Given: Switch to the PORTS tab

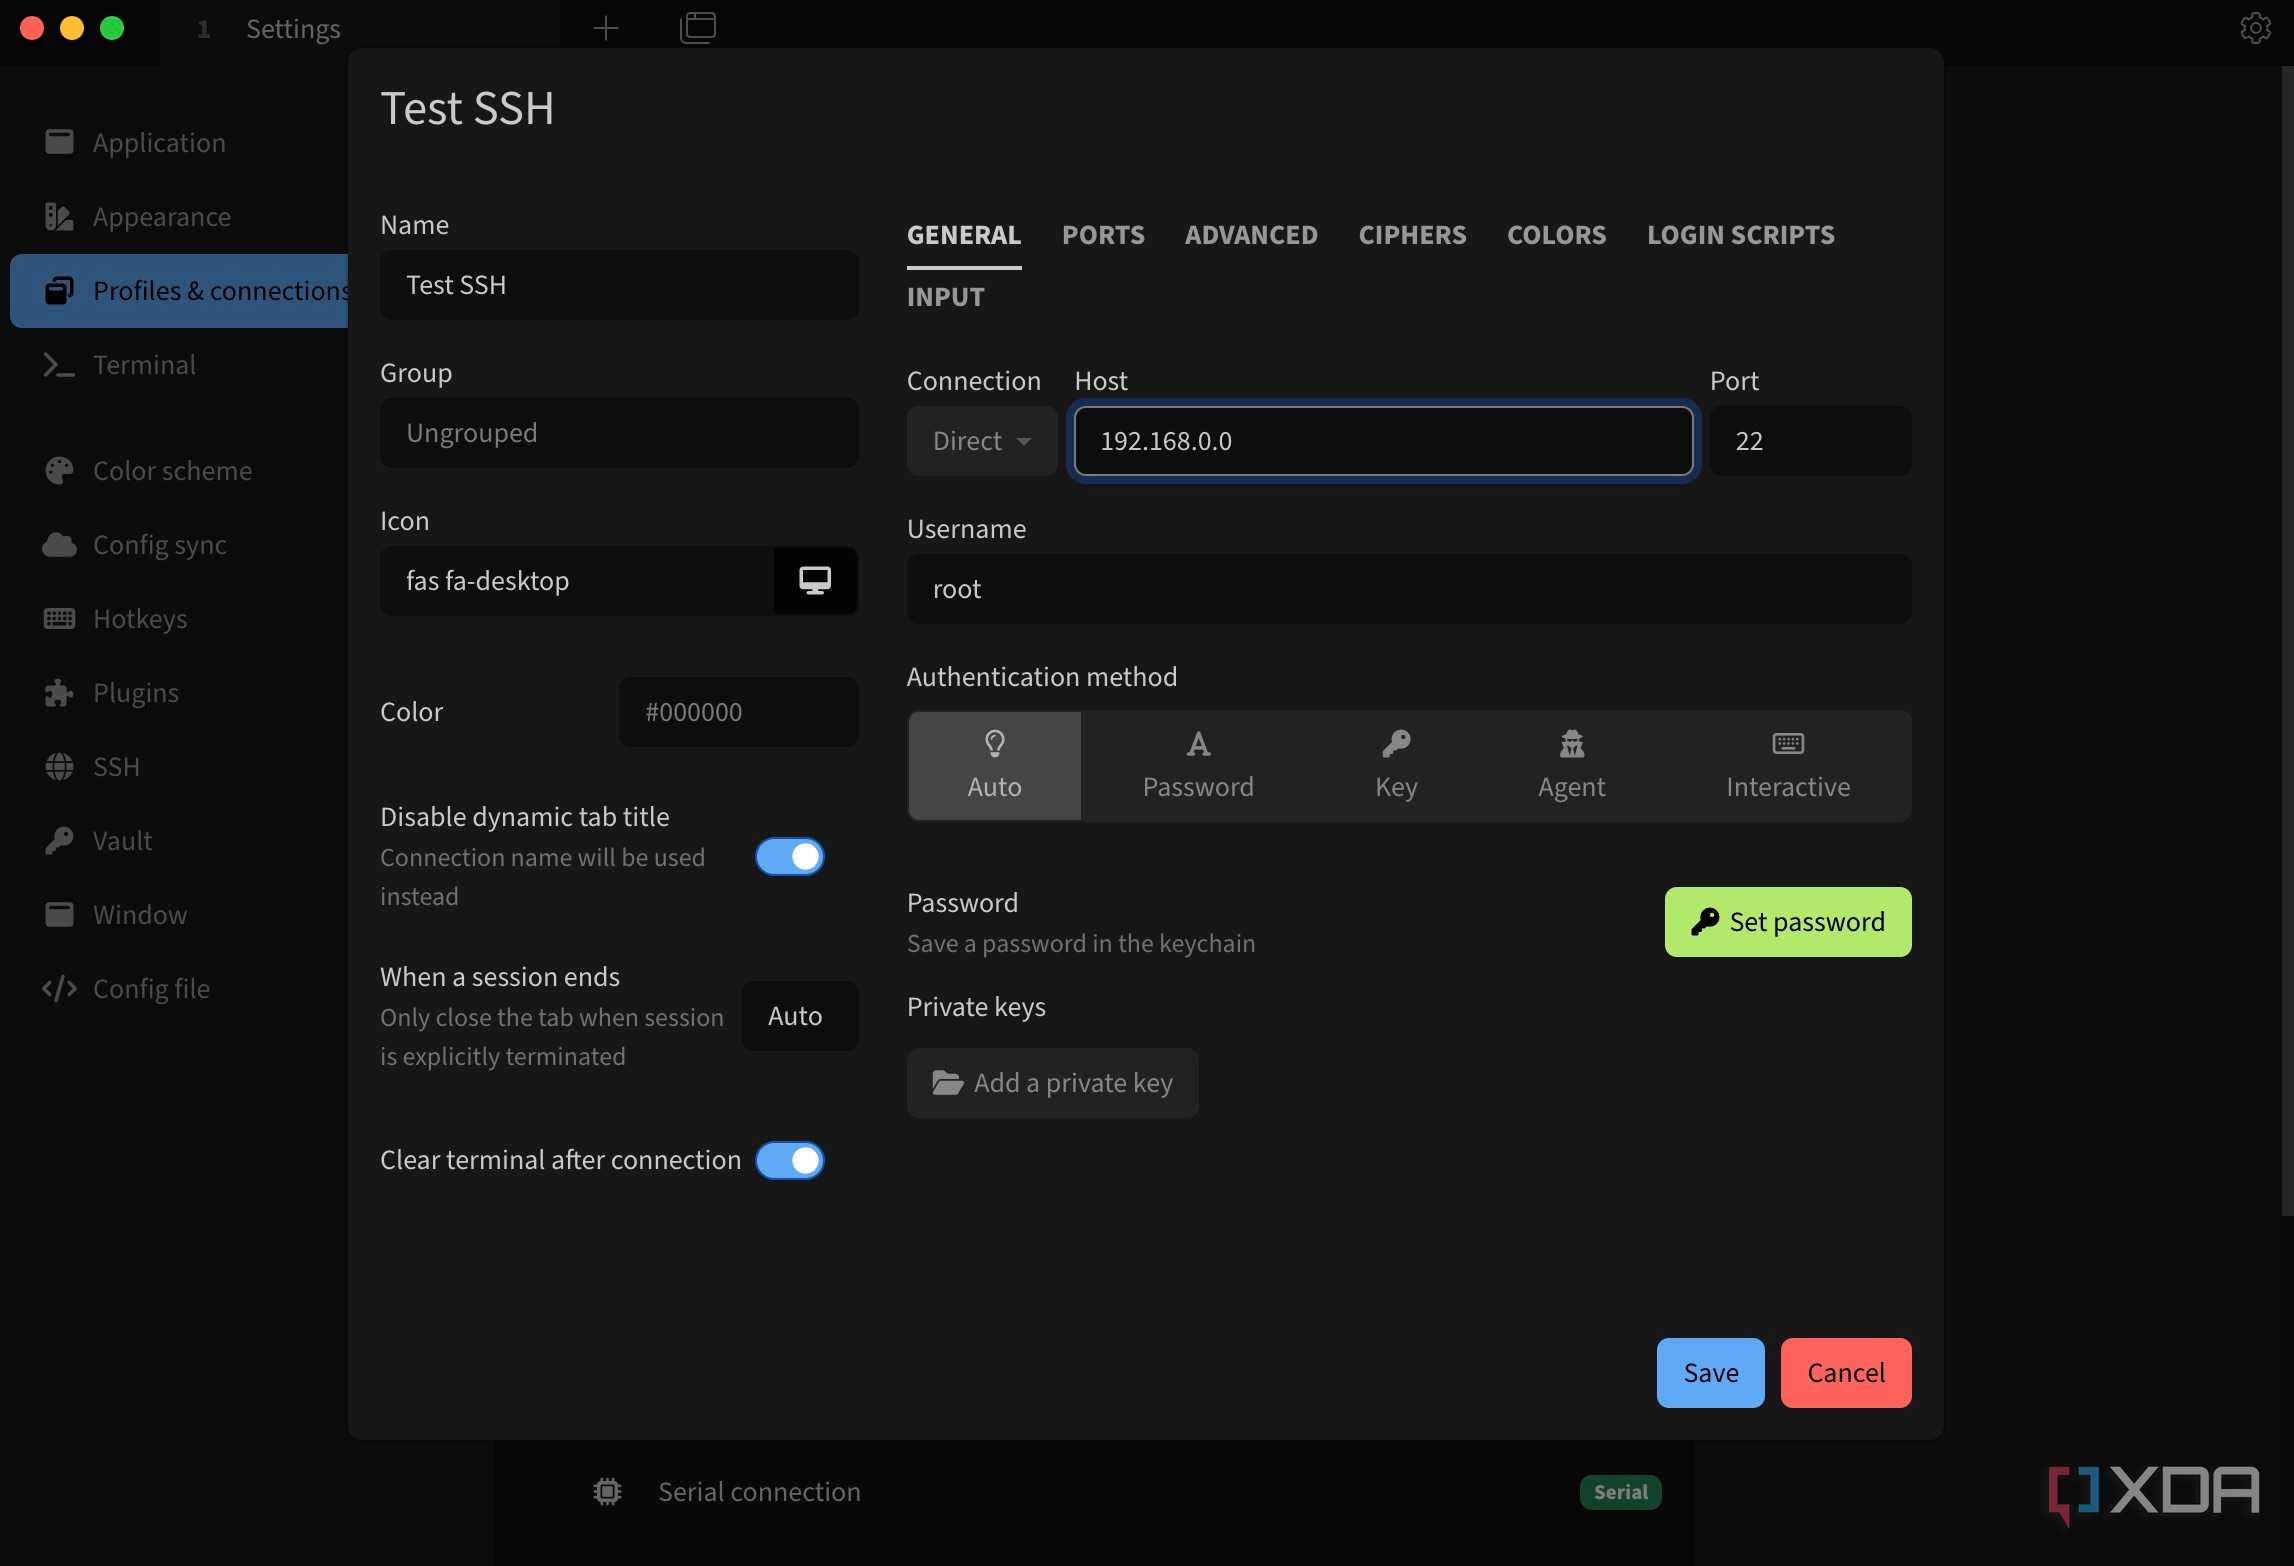Looking at the screenshot, I should (1103, 235).
